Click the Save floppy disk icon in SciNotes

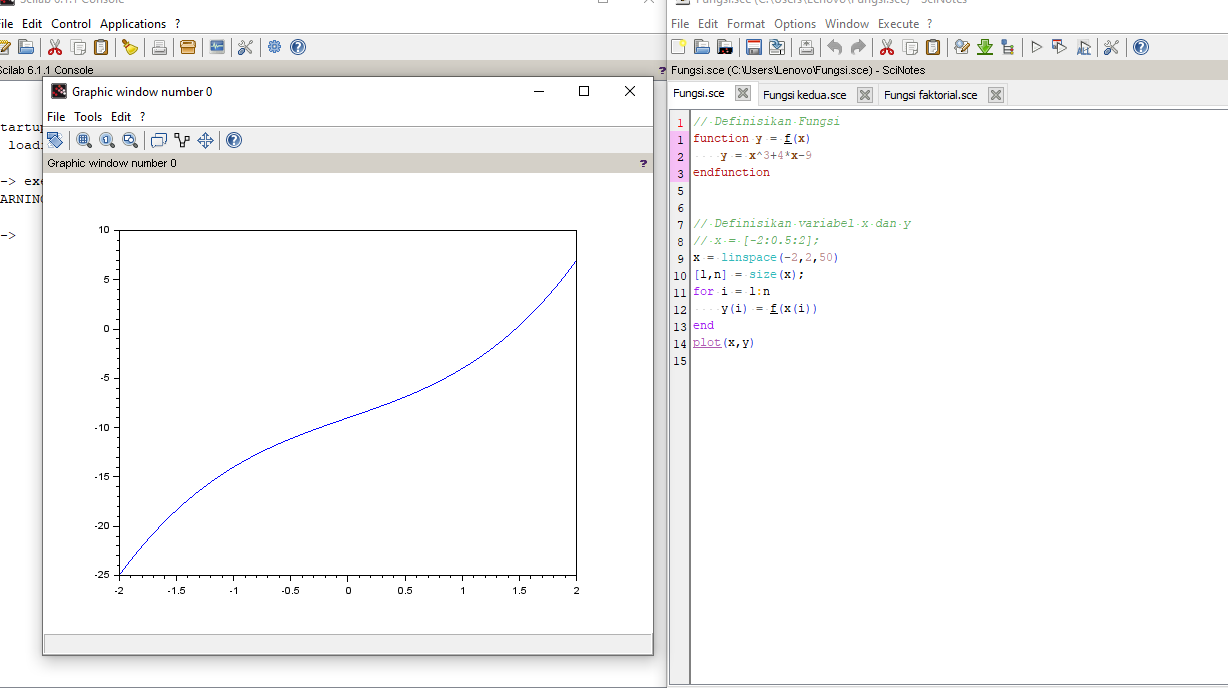pos(754,47)
